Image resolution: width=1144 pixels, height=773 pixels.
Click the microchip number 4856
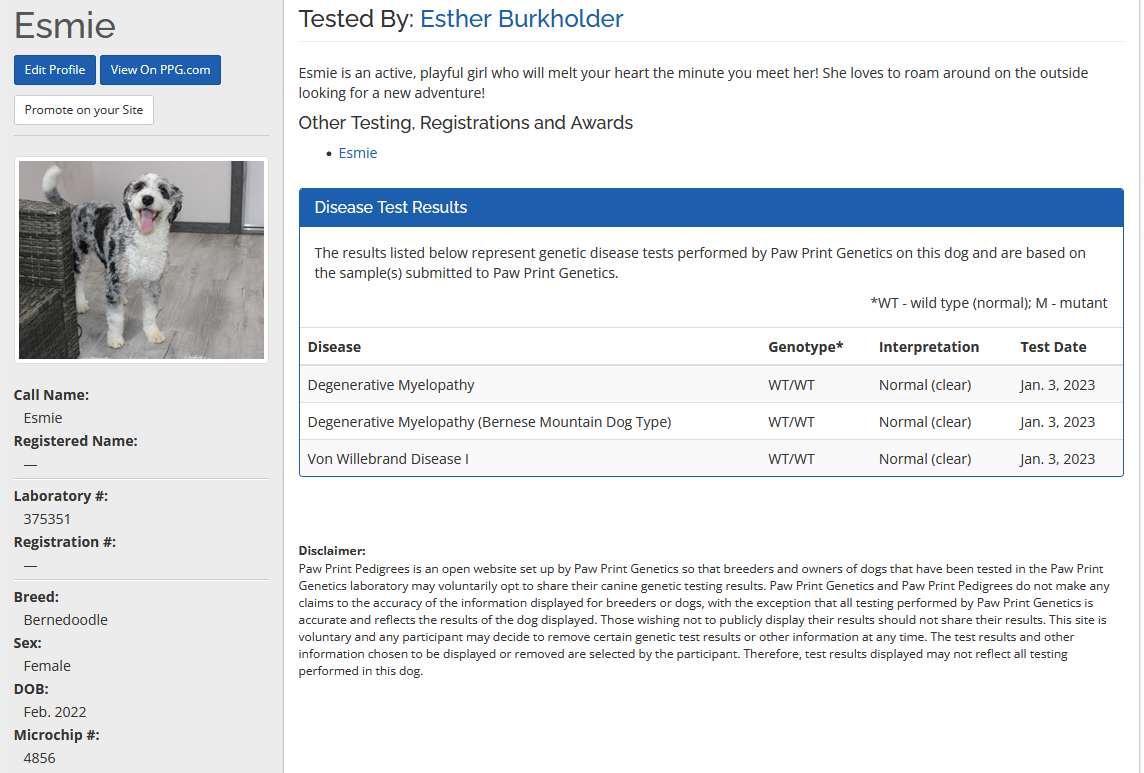click(x=40, y=758)
